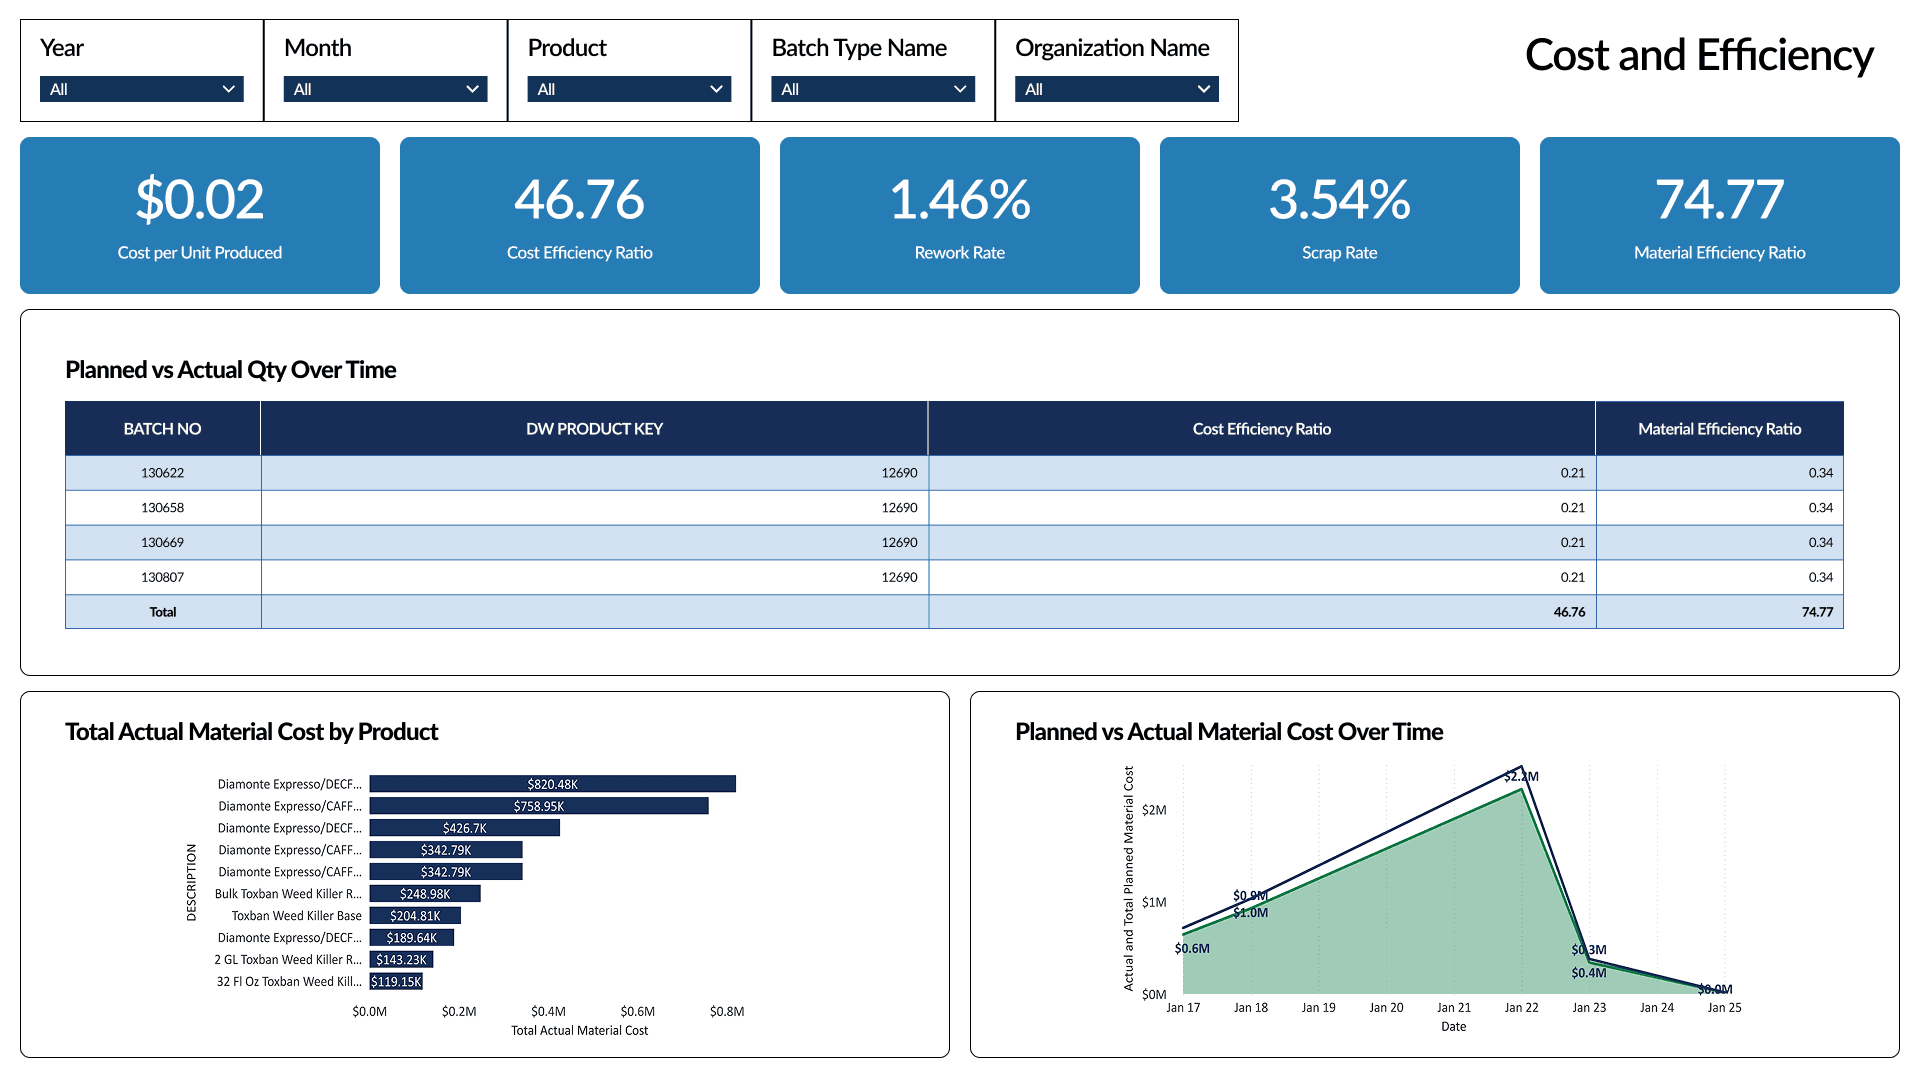Select batch 130622 table row
1920x1080 pixels.
[x=162, y=473]
